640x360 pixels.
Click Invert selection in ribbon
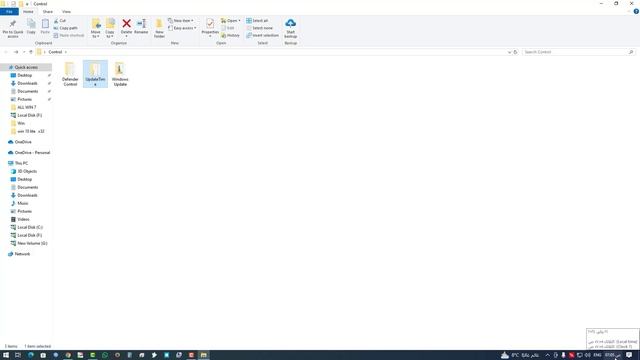click(262, 36)
